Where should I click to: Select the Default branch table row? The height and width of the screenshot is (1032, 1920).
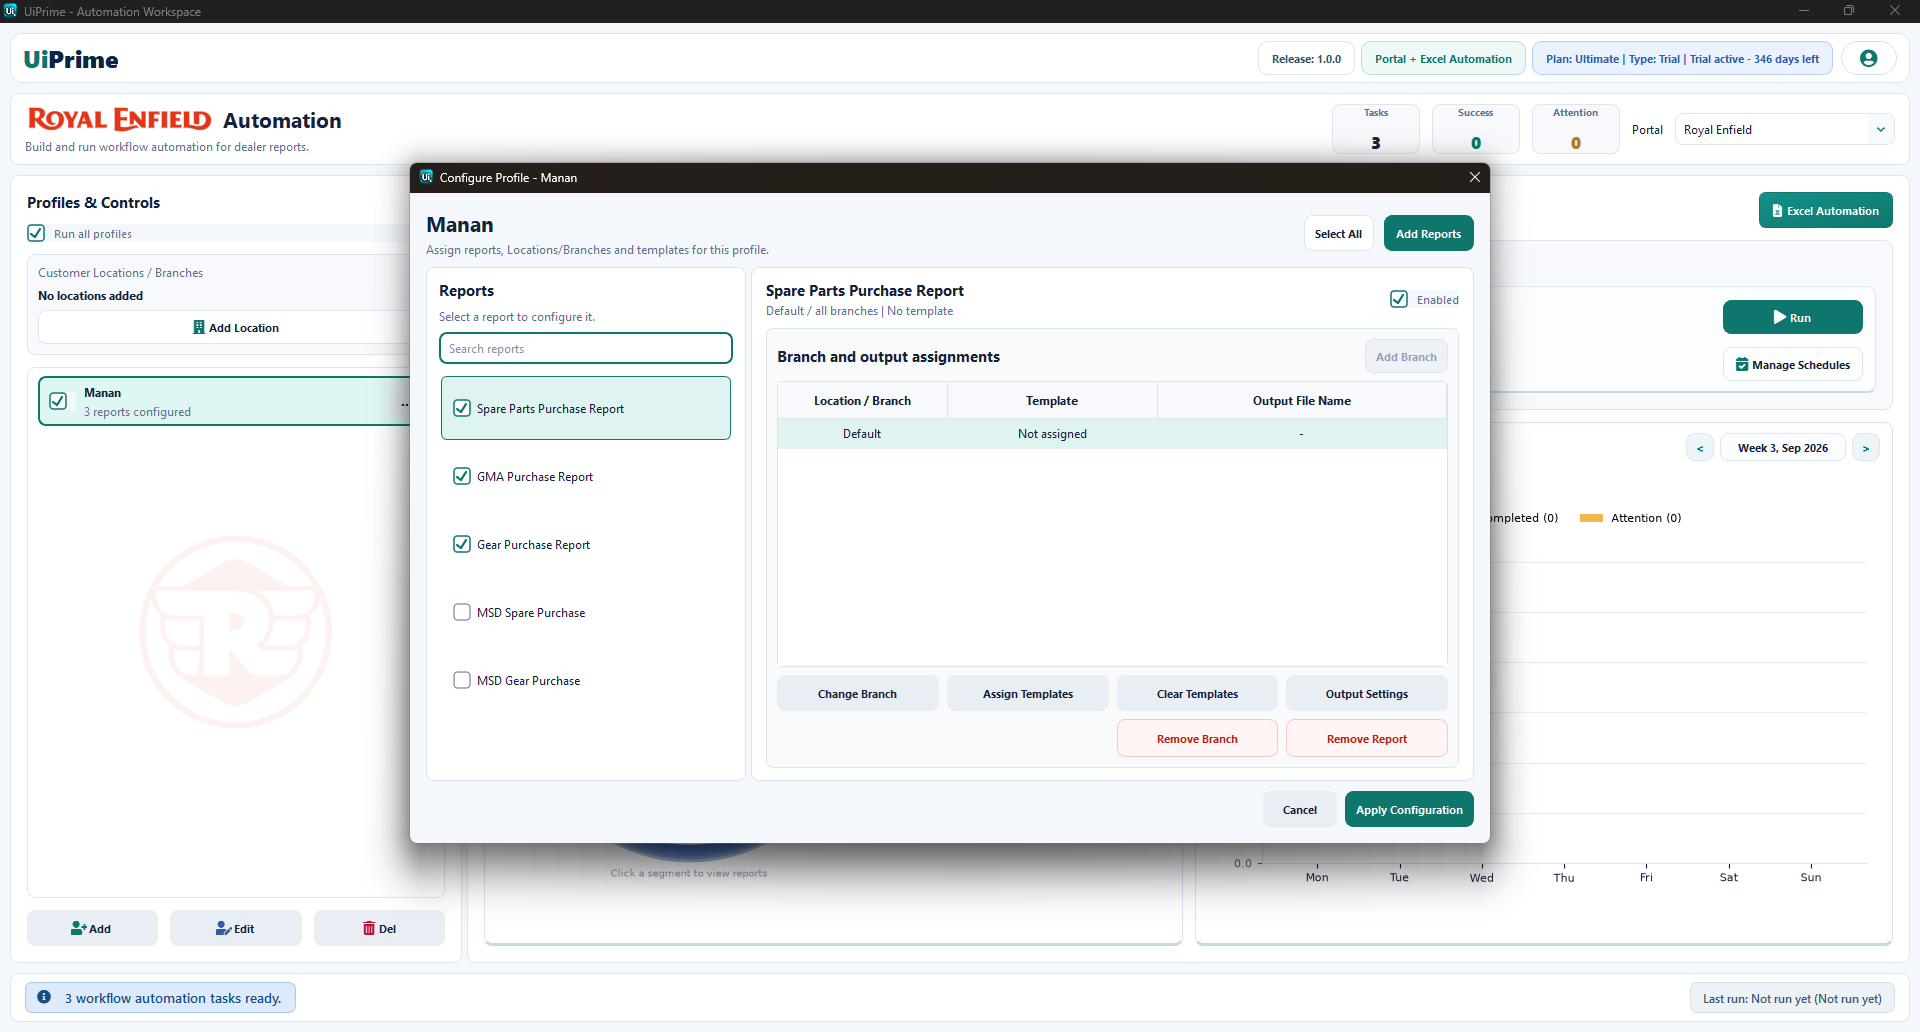click(1112, 433)
